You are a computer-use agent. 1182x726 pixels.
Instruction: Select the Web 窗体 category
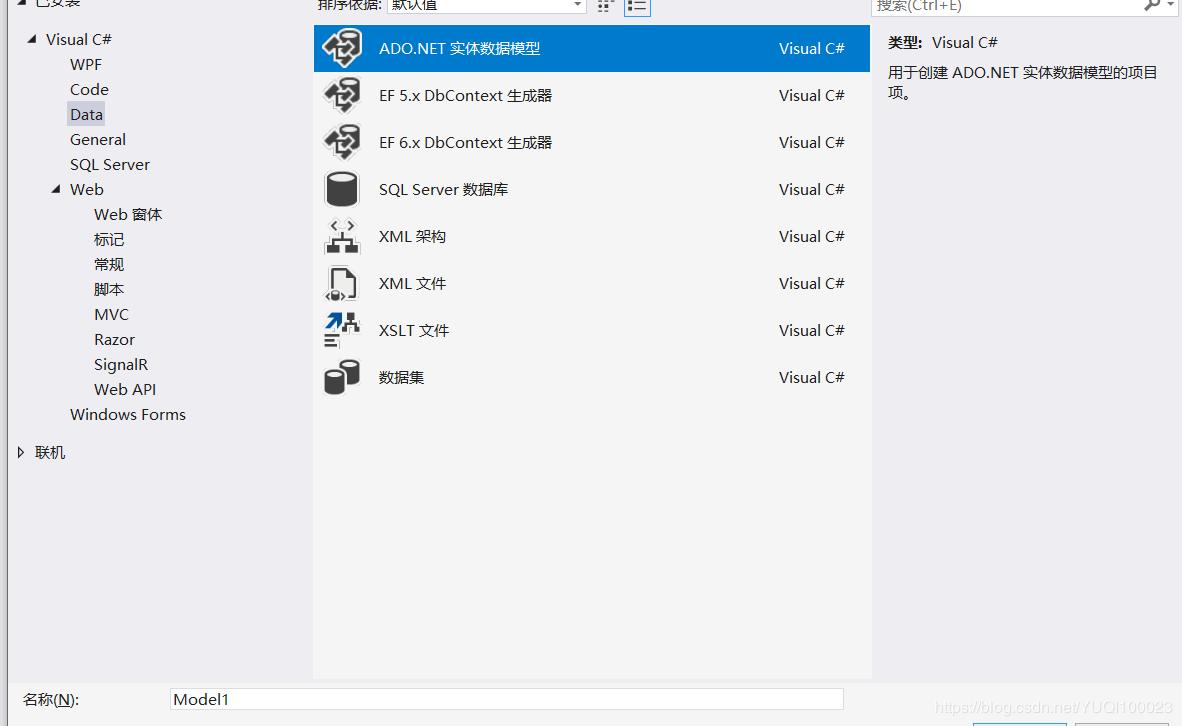128,214
